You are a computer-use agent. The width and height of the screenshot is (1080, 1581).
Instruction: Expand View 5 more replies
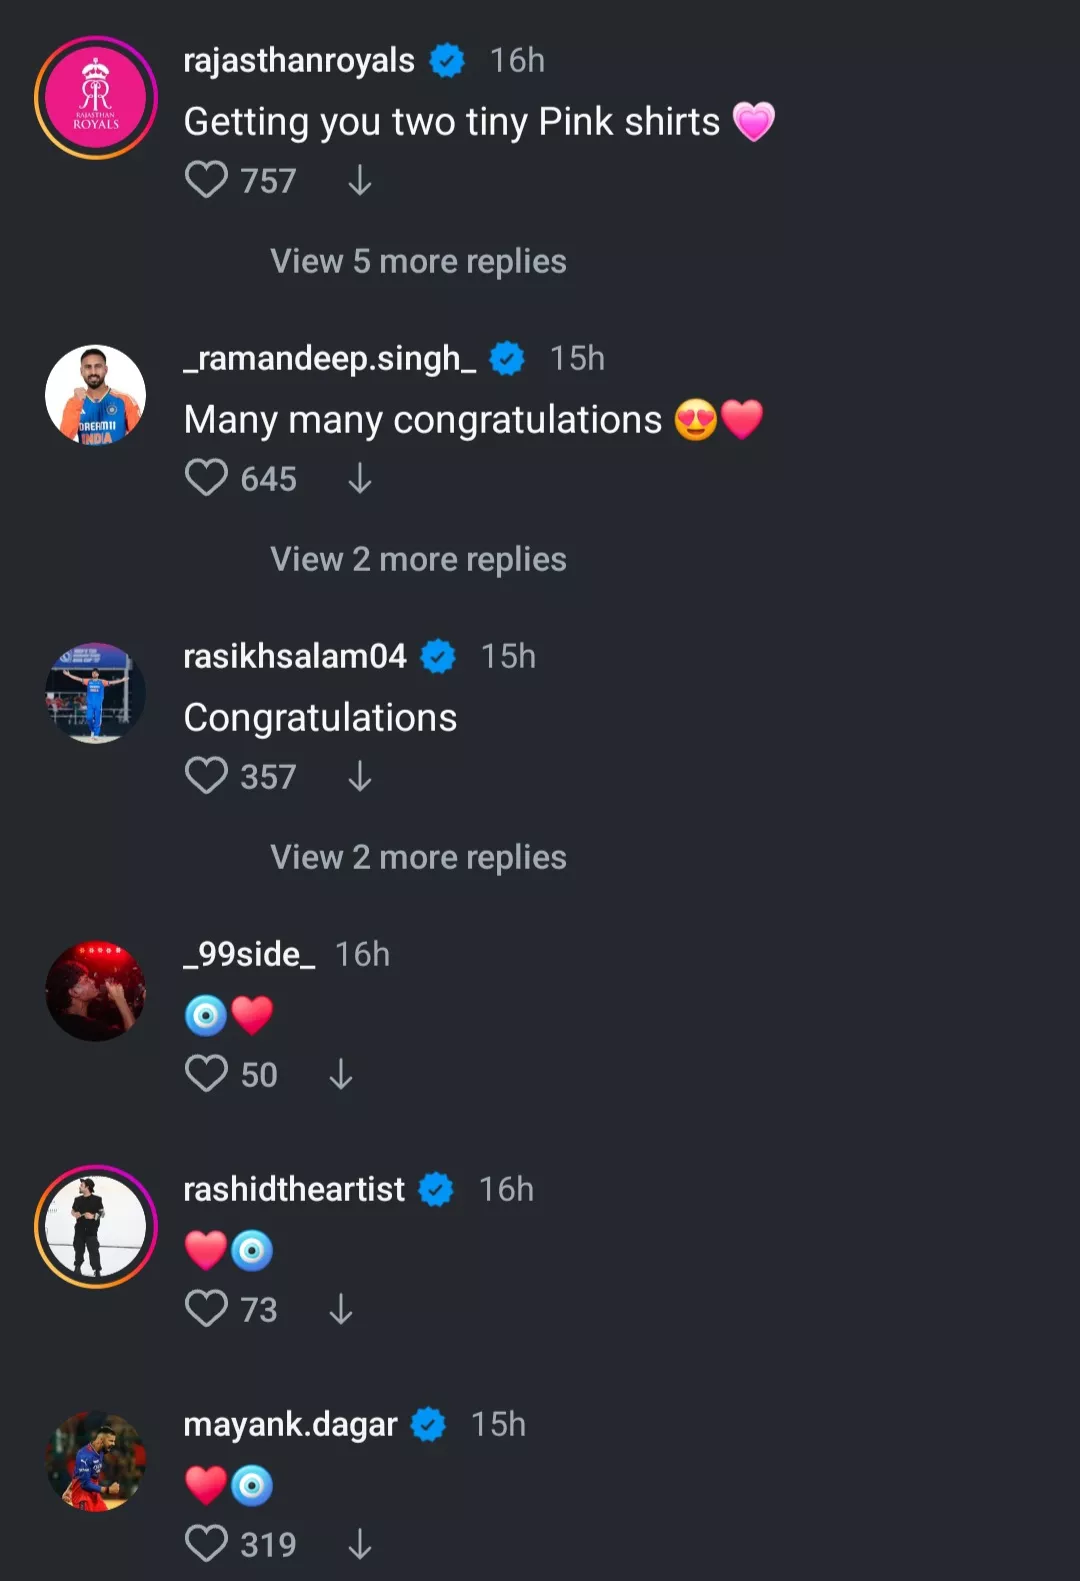coord(418,262)
